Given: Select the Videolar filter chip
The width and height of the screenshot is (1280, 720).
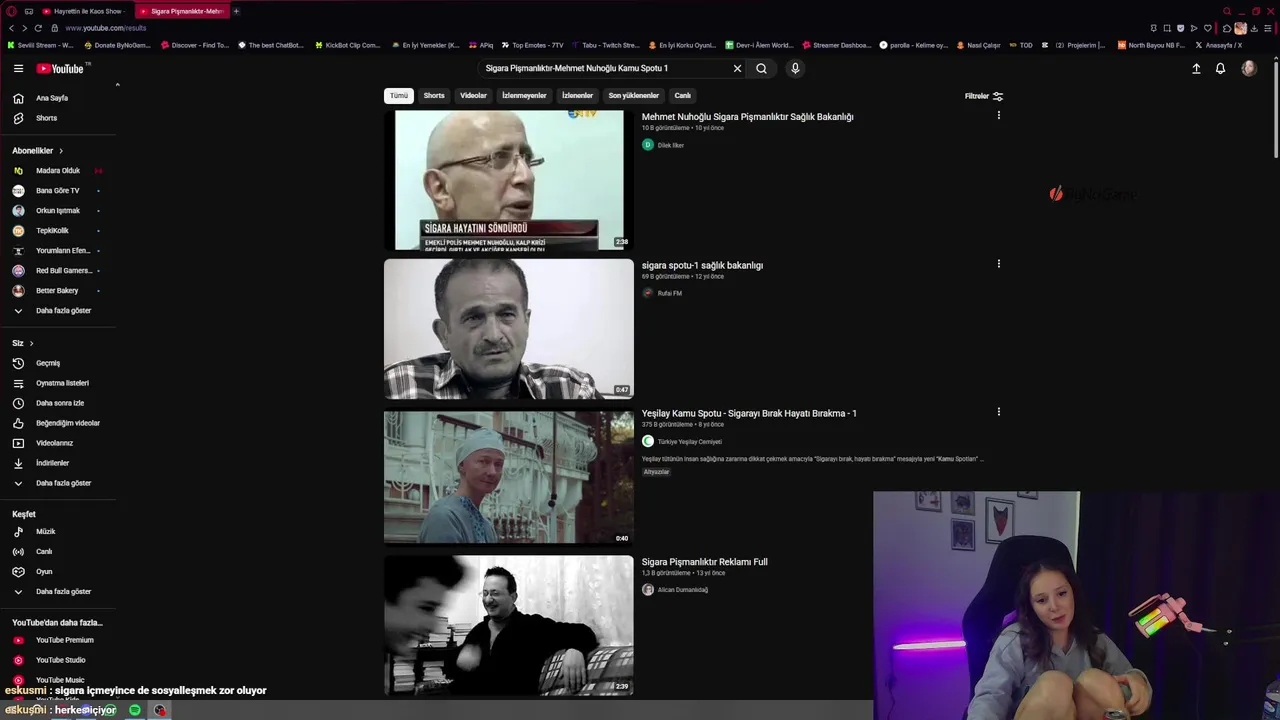Looking at the screenshot, I should point(473,96).
